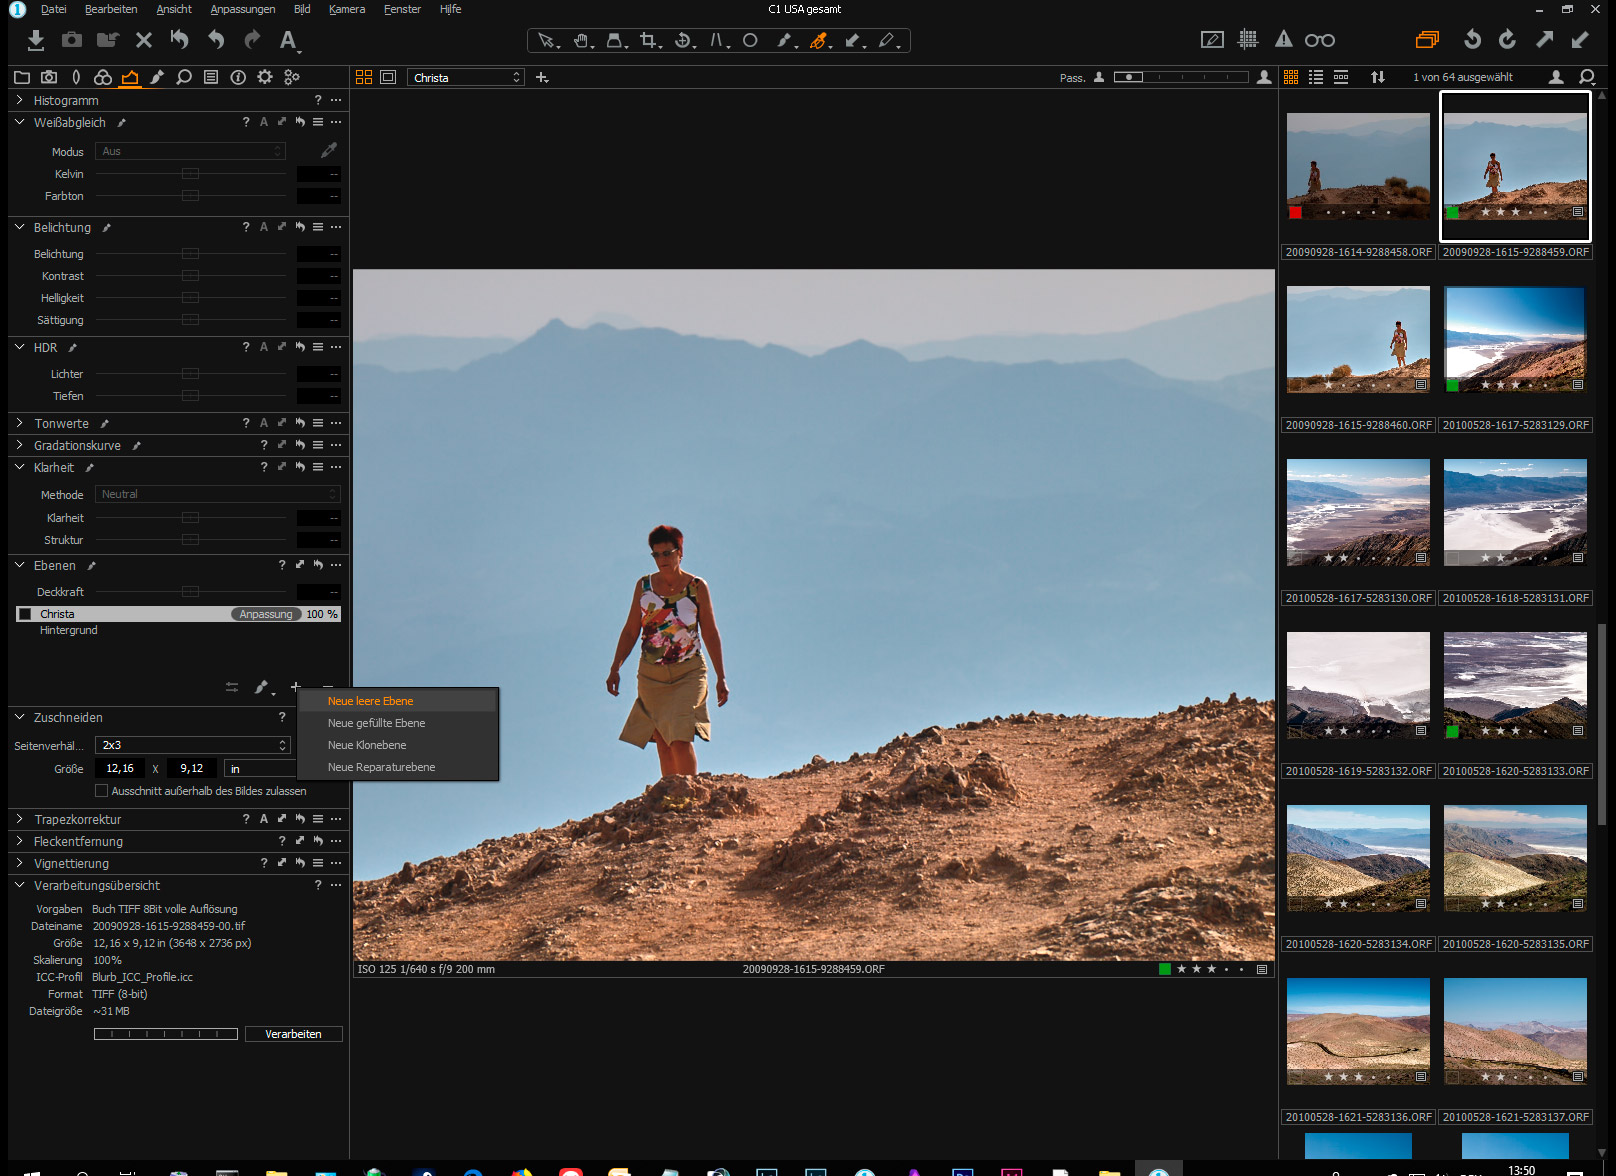Expand the Gradationskurve panel
The height and width of the screenshot is (1176, 1616).
tap(19, 445)
